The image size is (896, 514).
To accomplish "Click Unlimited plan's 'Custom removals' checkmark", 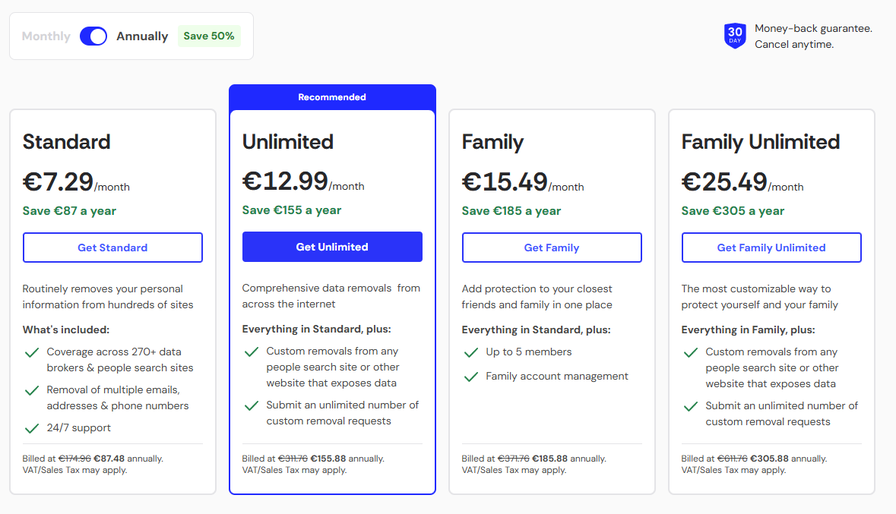I will click(252, 352).
